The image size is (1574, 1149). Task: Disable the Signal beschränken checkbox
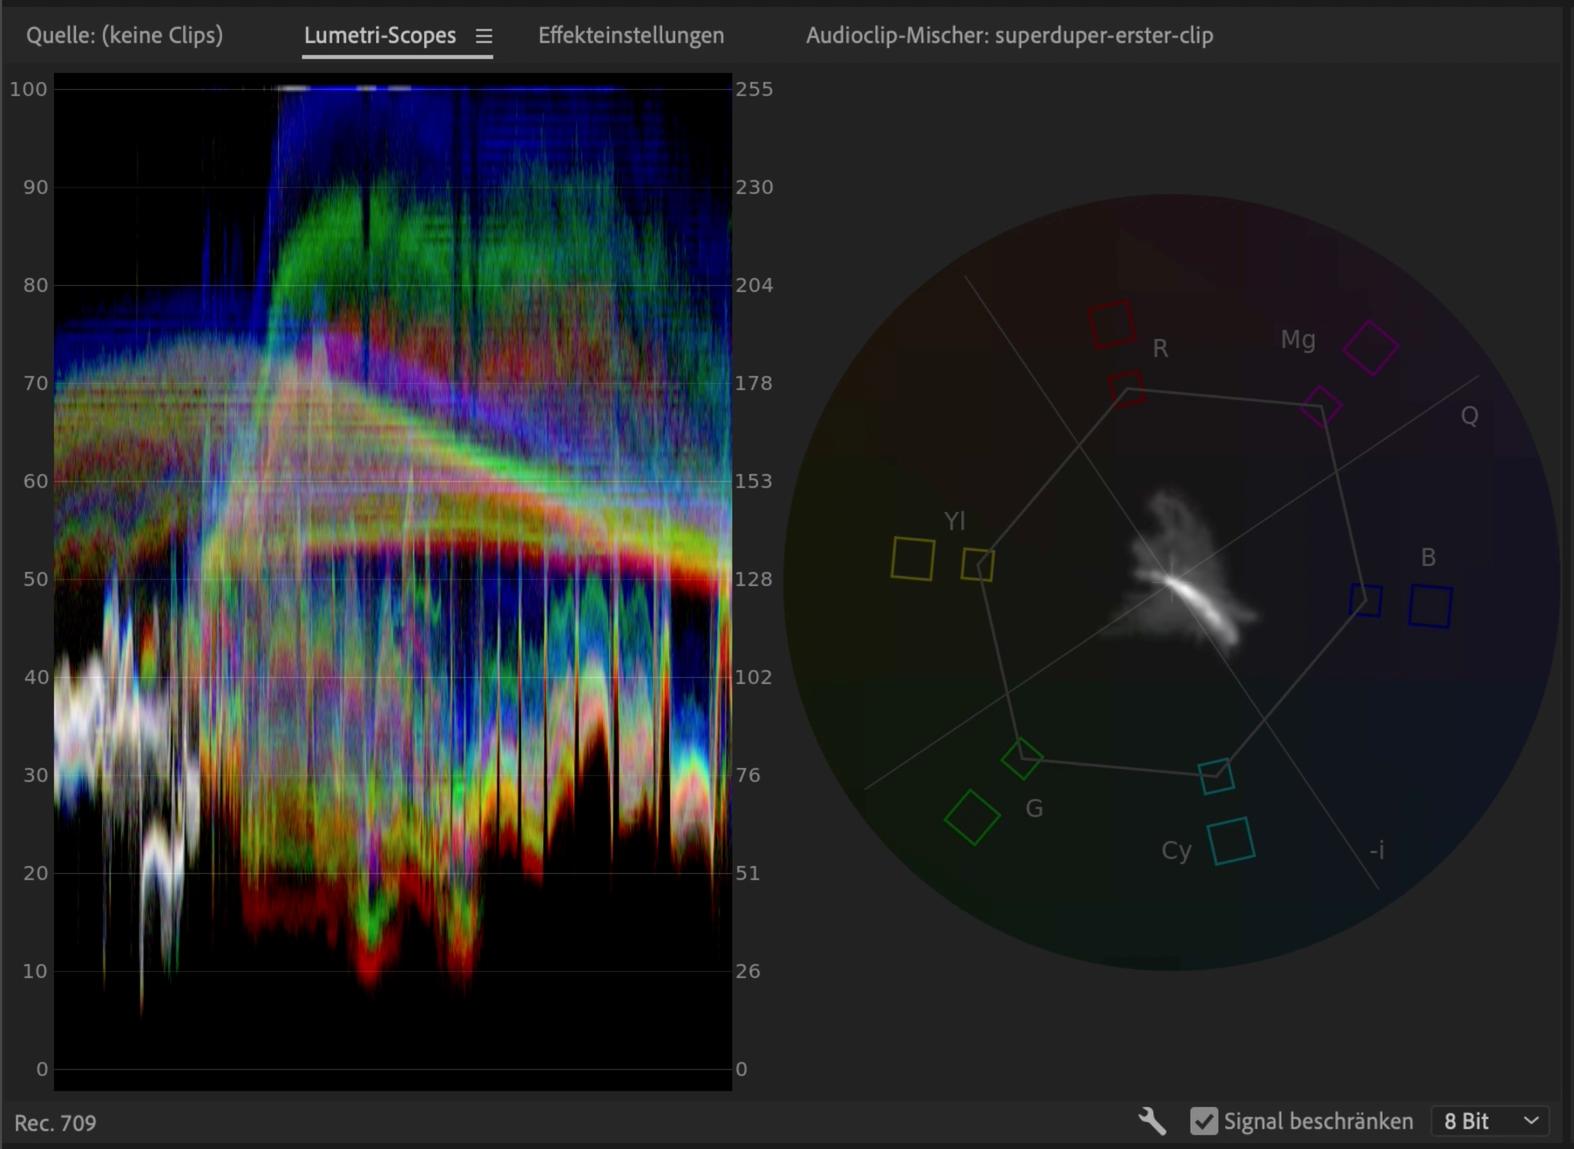pyautogui.click(x=1204, y=1121)
